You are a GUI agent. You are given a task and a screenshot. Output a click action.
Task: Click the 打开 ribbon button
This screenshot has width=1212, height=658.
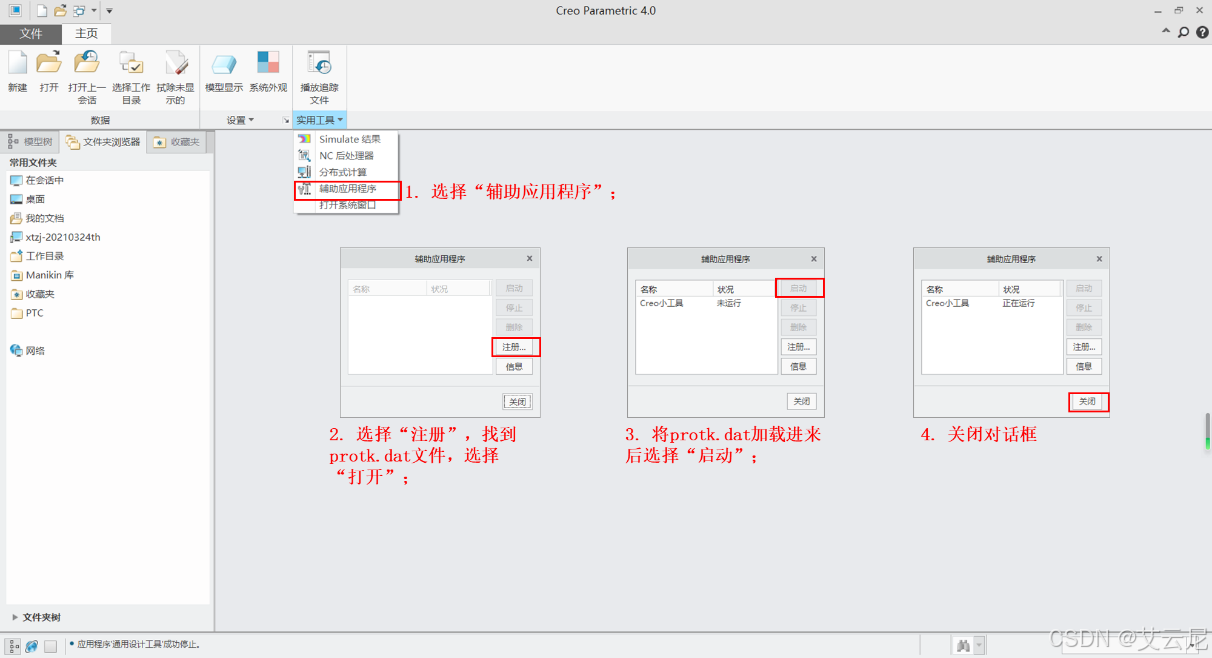tap(49, 72)
